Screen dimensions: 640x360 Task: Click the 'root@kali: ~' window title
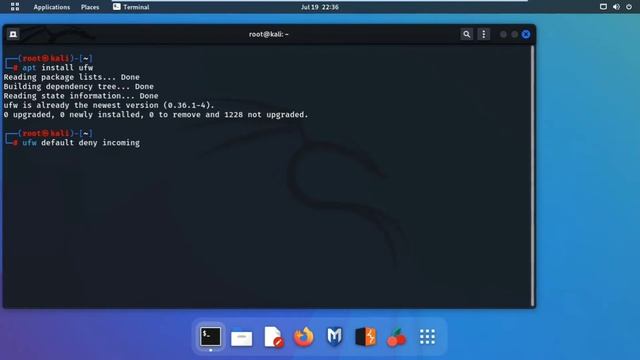(x=269, y=34)
